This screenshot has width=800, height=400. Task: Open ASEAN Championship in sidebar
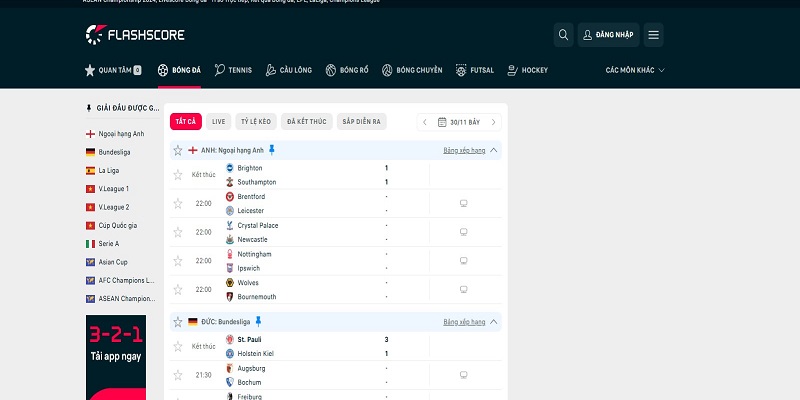[120, 299]
